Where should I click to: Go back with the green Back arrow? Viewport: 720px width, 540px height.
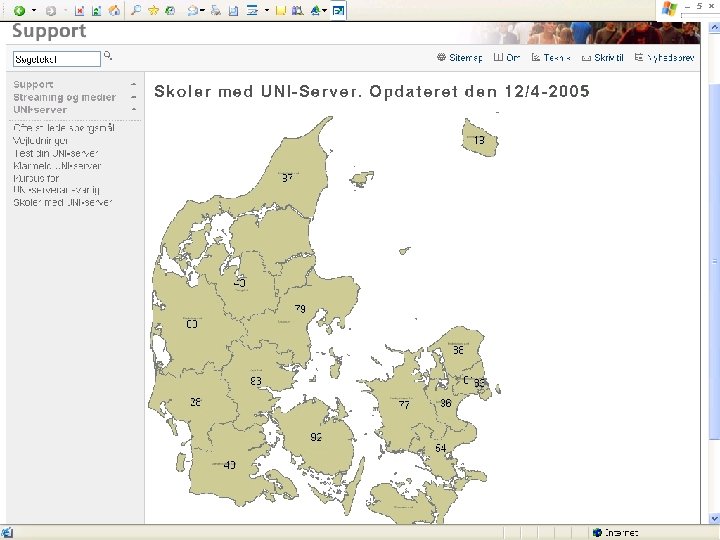click(x=19, y=10)
